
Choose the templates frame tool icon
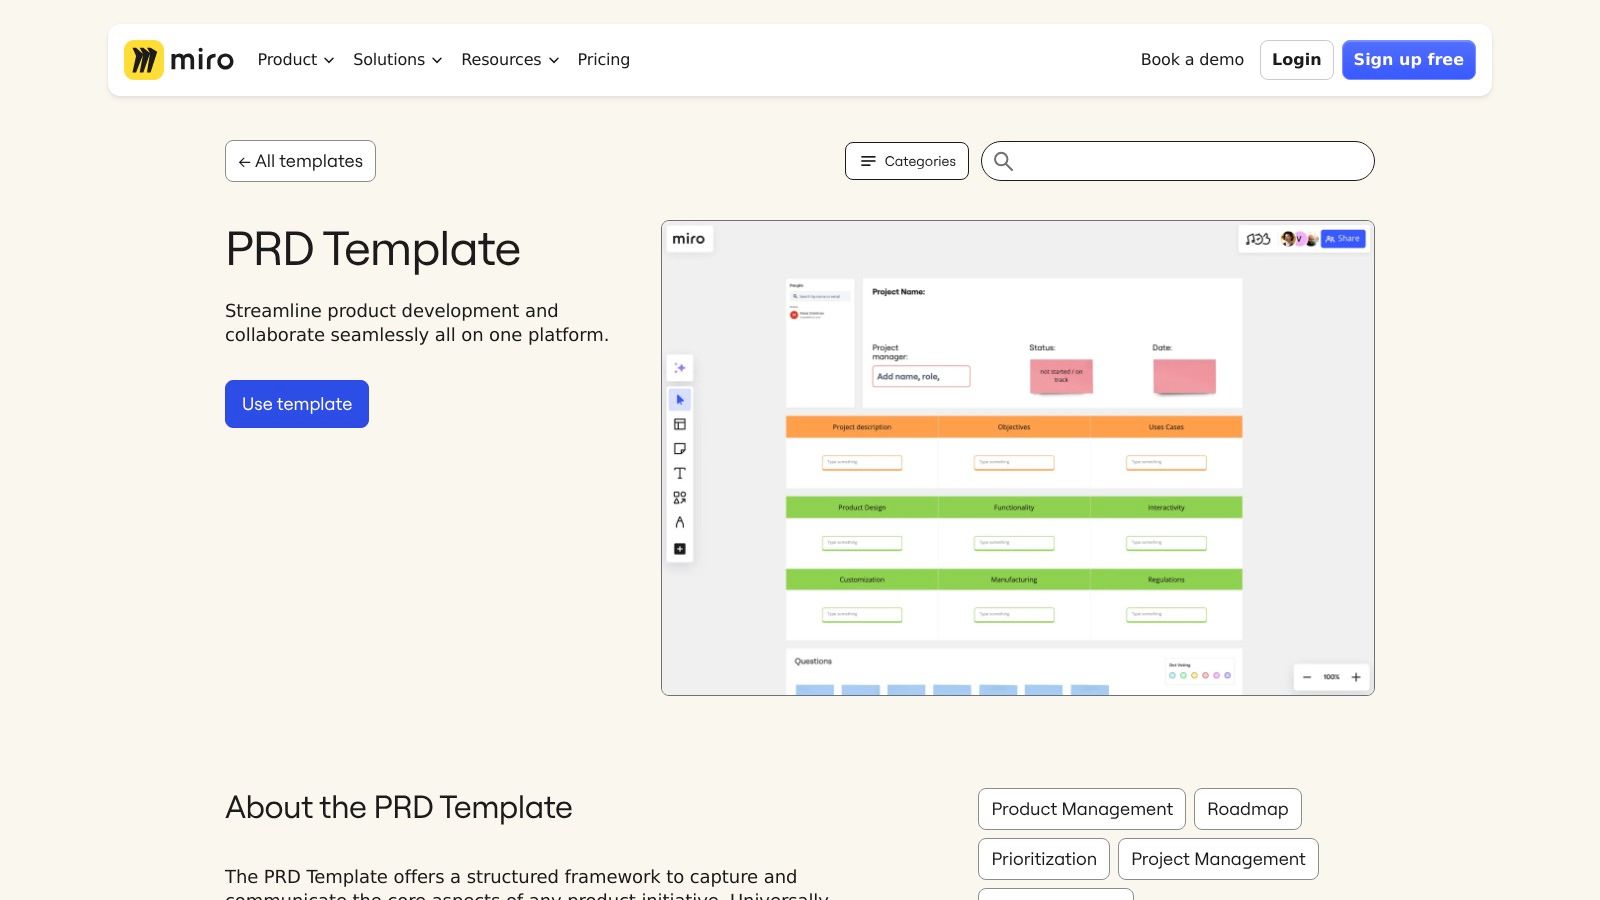(x=680, y=425)
